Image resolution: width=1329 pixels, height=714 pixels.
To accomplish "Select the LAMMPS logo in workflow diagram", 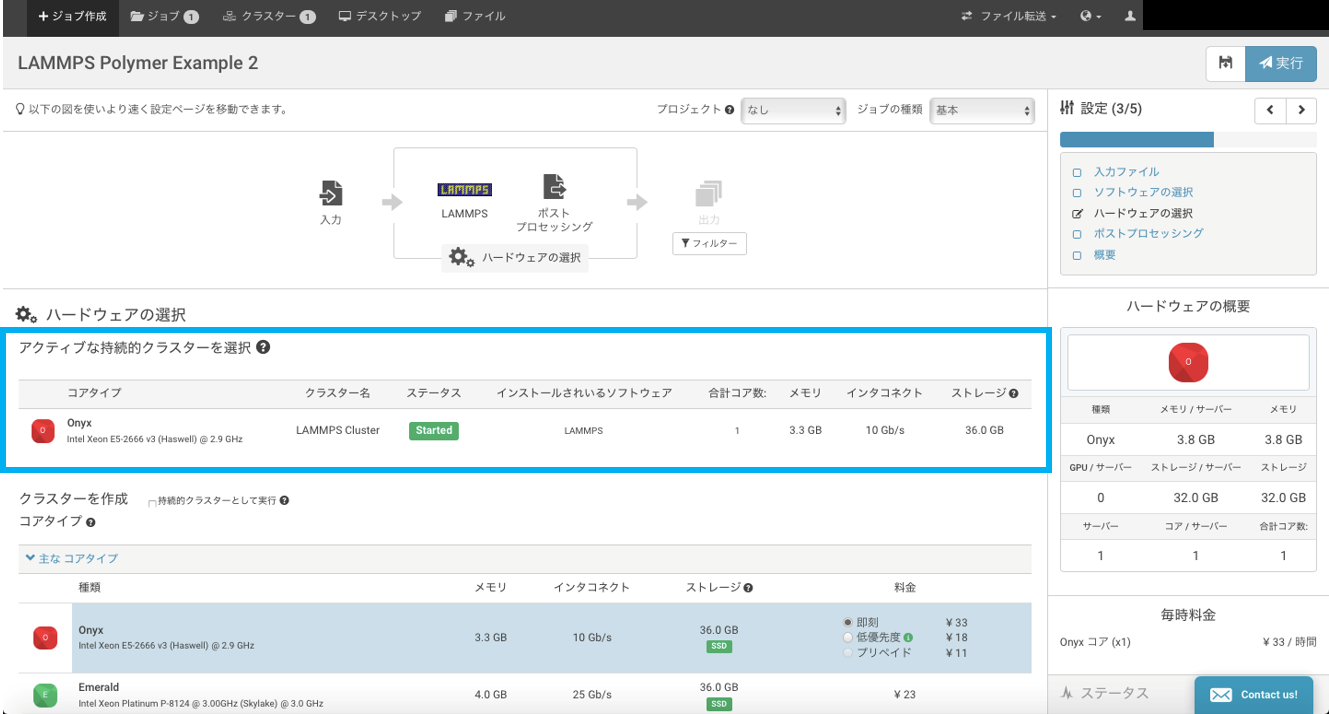I will [x=465, y=190].
